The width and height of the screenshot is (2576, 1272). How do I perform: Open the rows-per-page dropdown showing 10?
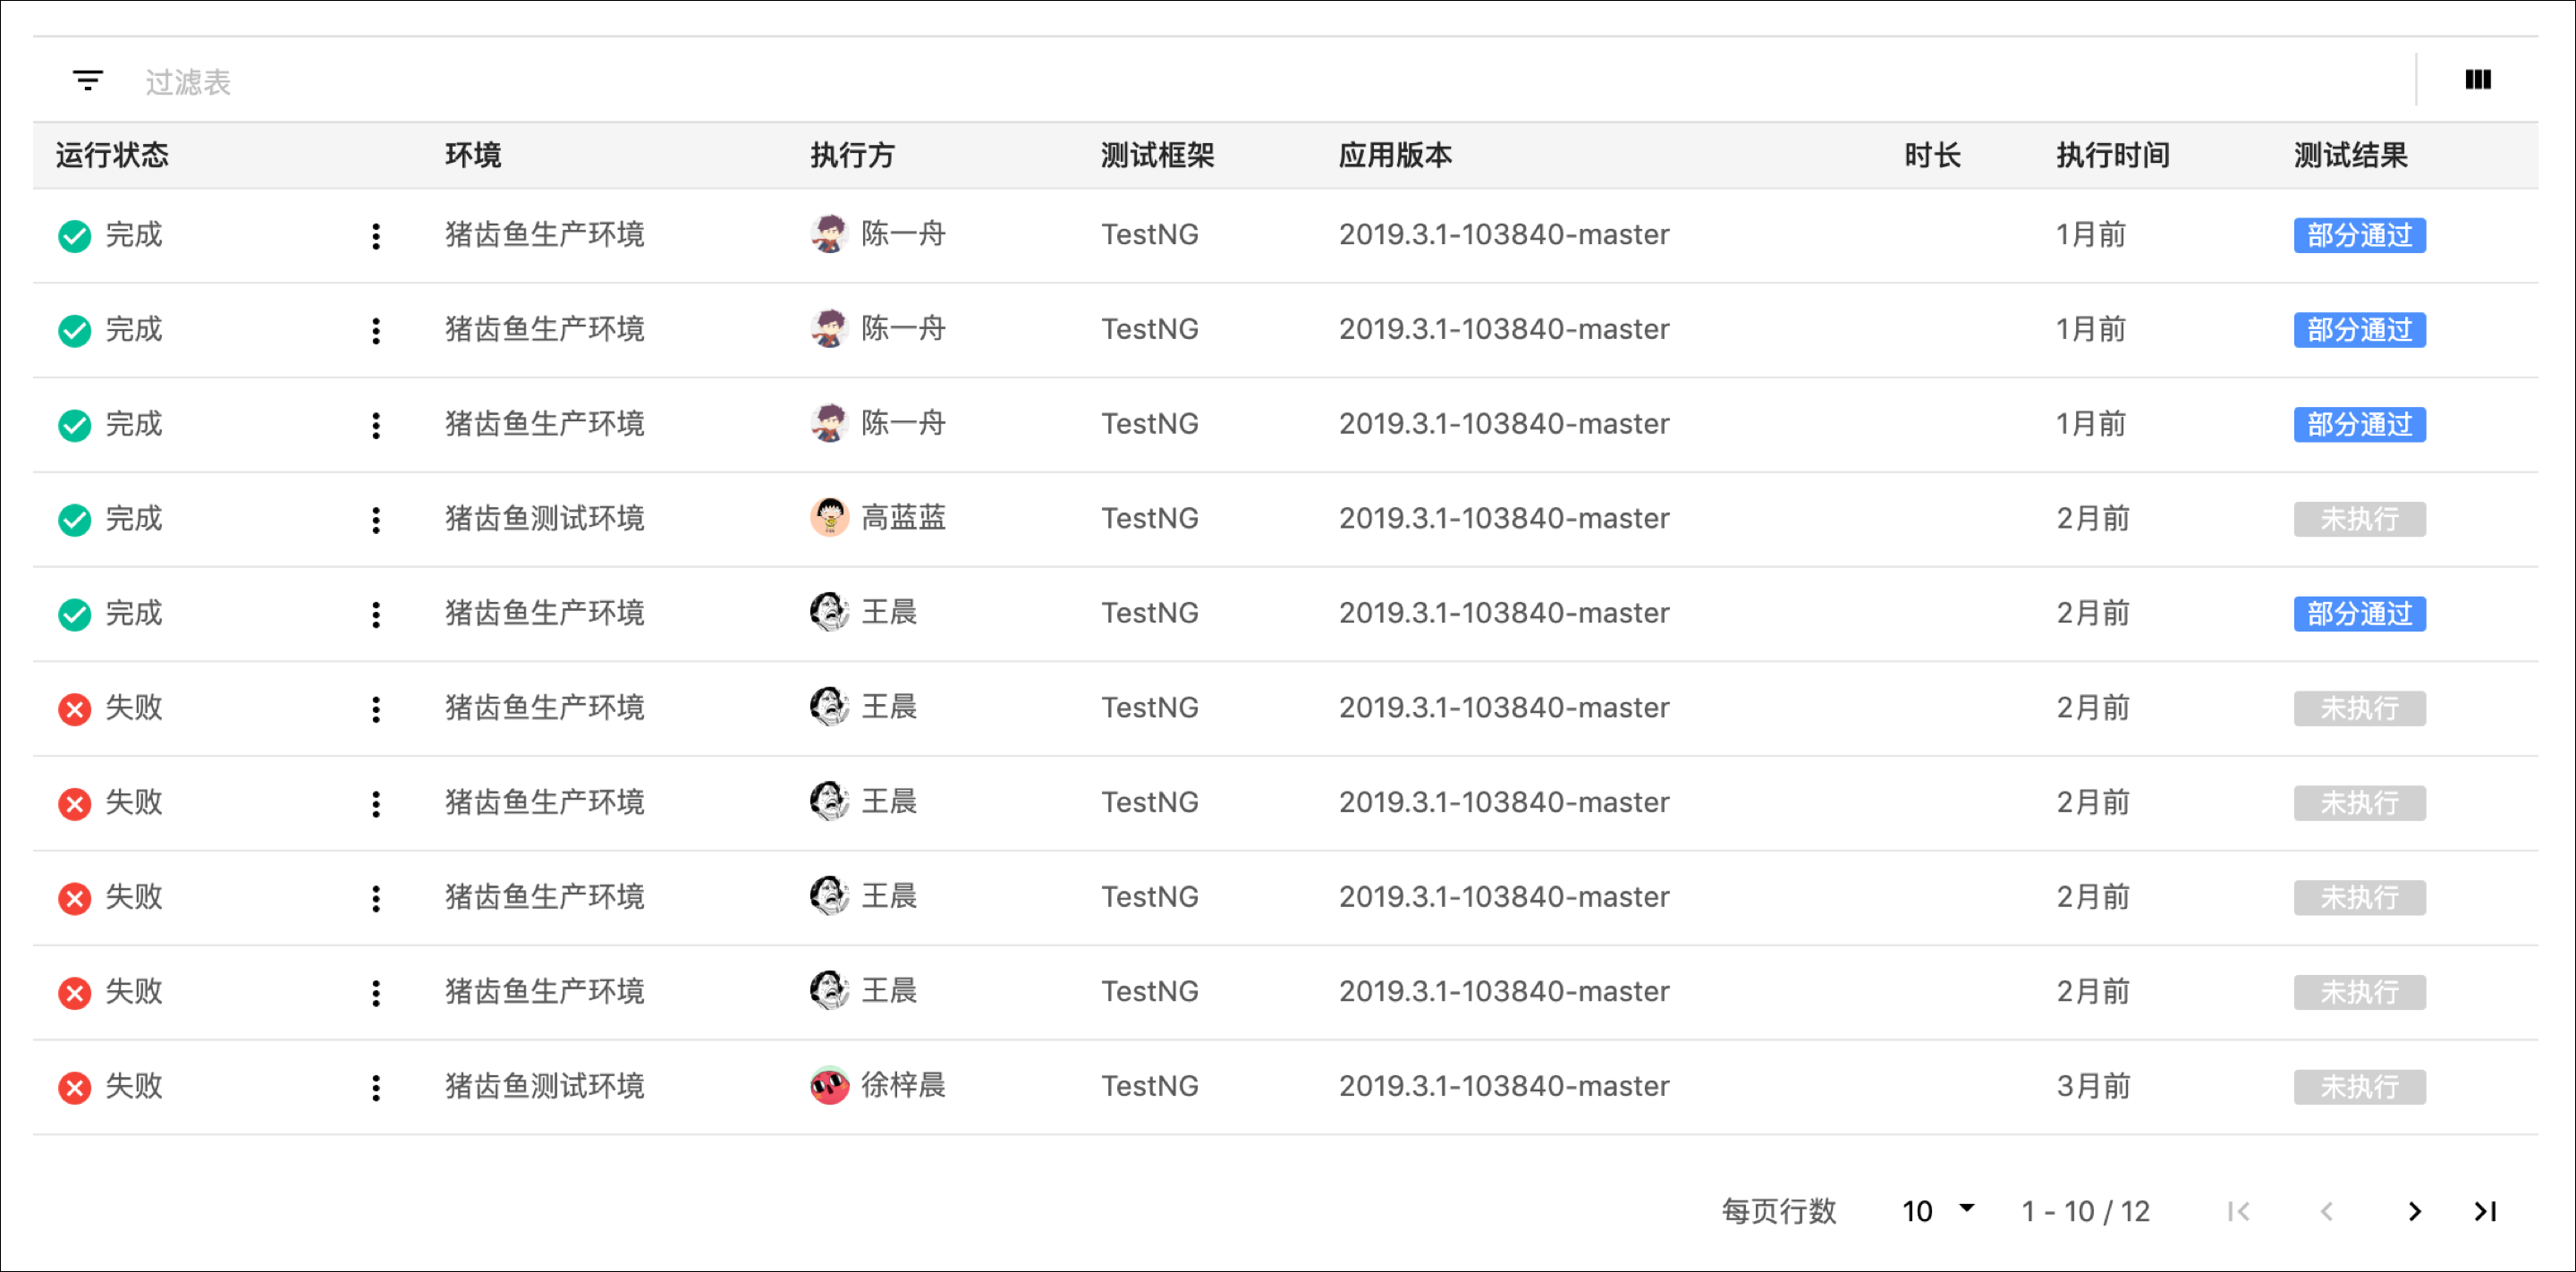pos(1937,1211)
